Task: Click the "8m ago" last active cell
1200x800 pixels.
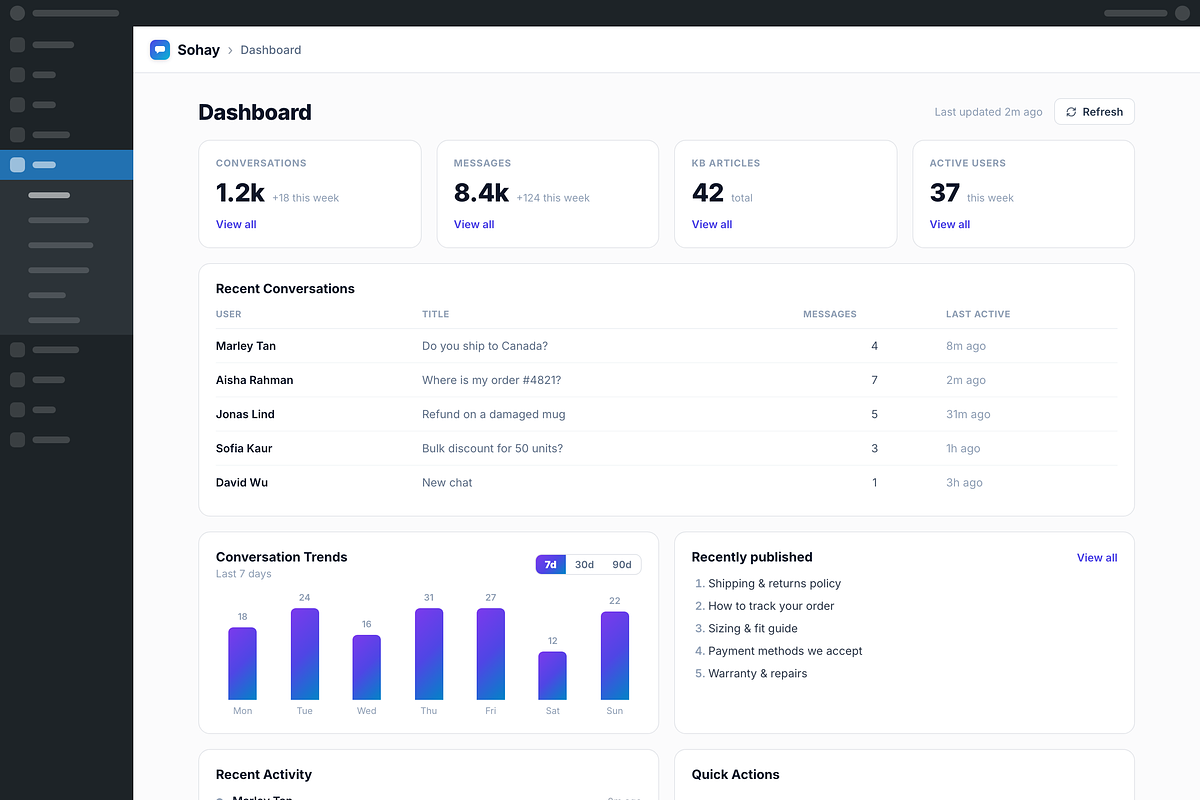Action: [966, 346]
